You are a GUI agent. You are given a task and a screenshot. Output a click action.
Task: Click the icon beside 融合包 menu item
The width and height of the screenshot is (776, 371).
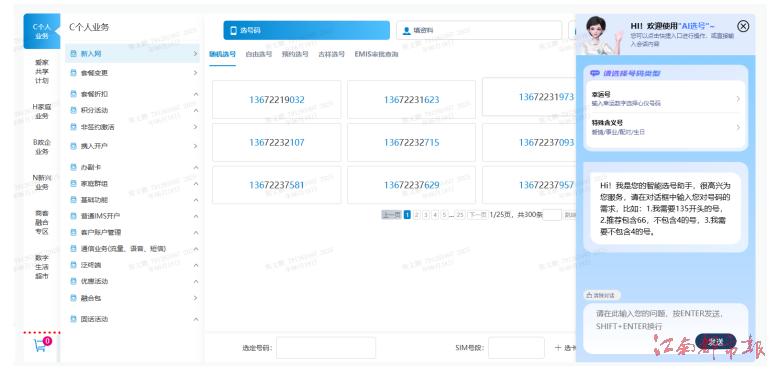click(74, 298)
